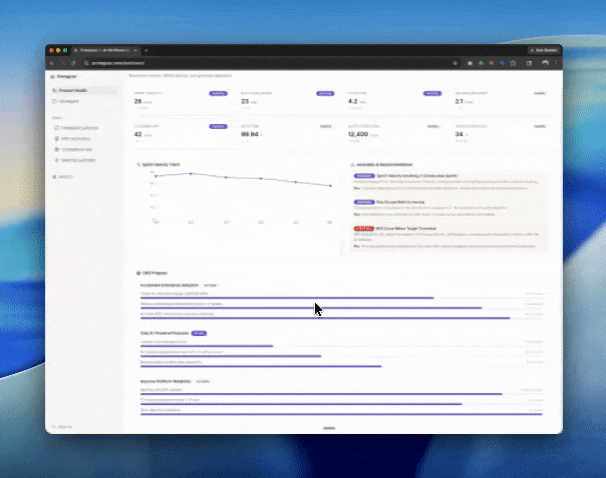Image resolution: width=606 pixels, height=478 pixels.
Task: Click the metric card showing 28
Action: 180,100
